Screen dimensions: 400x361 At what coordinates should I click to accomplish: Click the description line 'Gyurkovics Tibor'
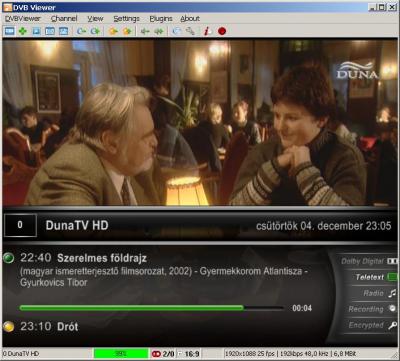pyautogui.click(x=54, y=282)
